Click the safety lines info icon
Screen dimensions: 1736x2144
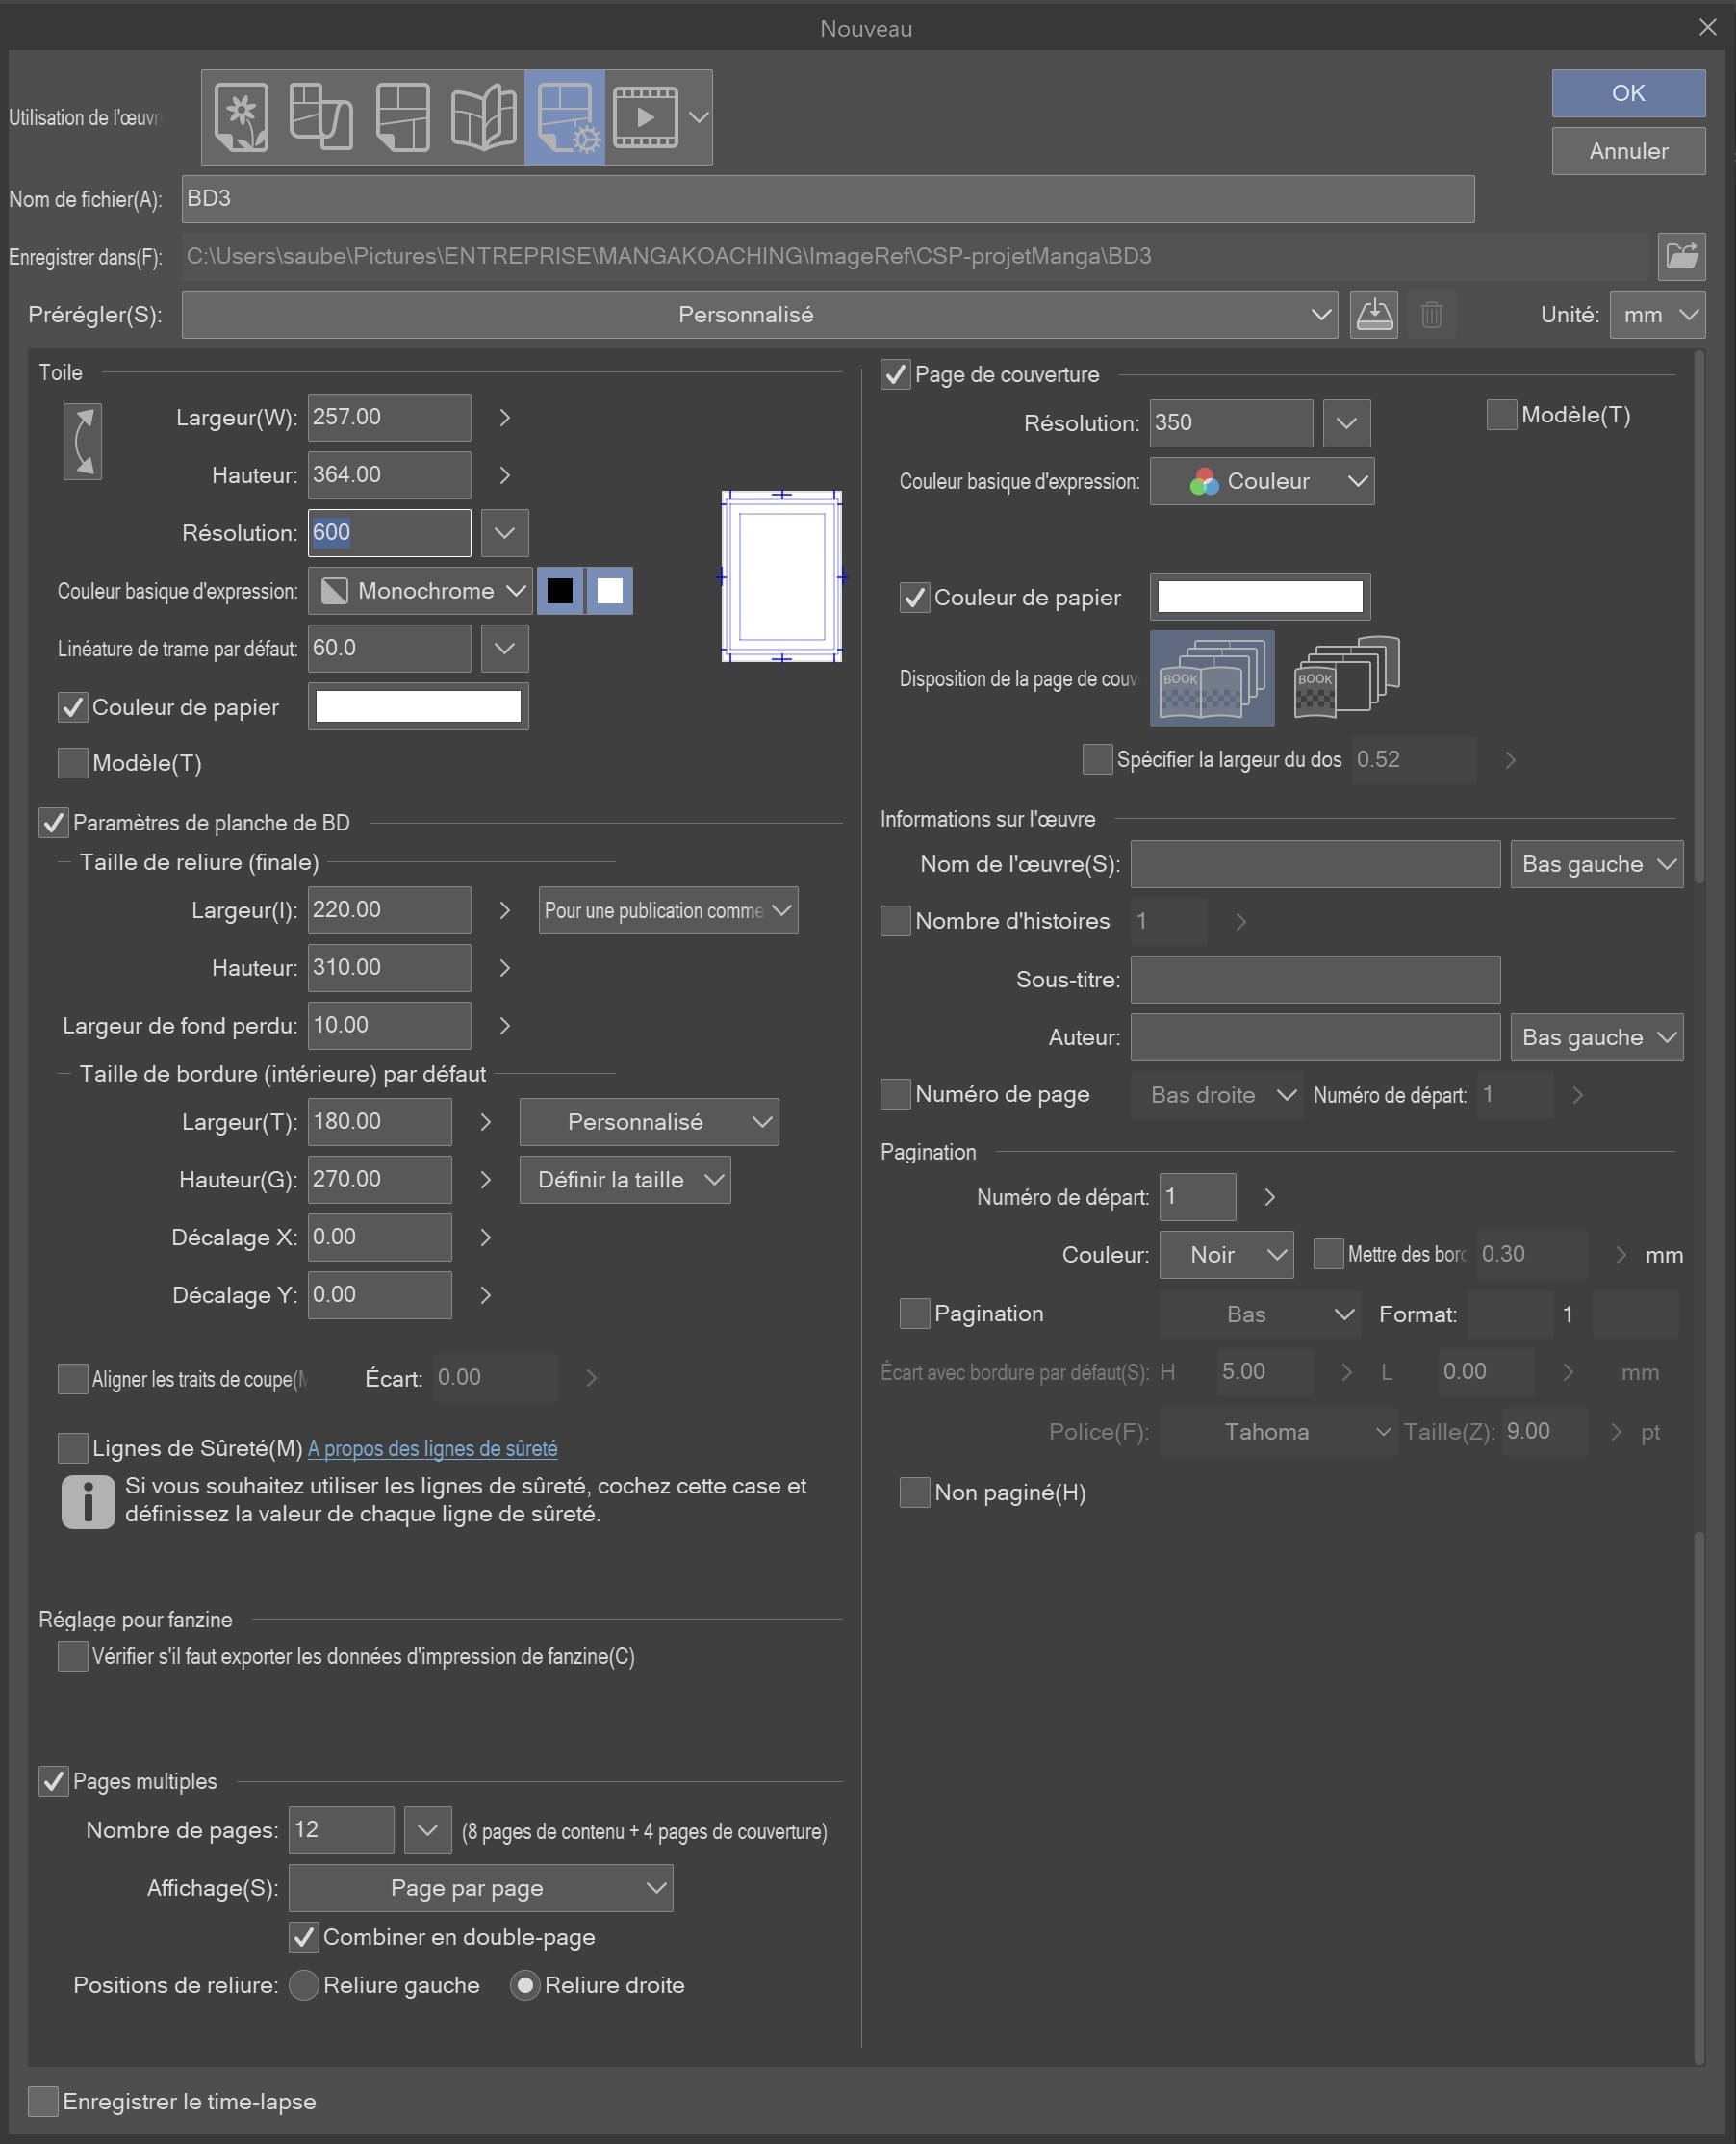click(88, 1501)
